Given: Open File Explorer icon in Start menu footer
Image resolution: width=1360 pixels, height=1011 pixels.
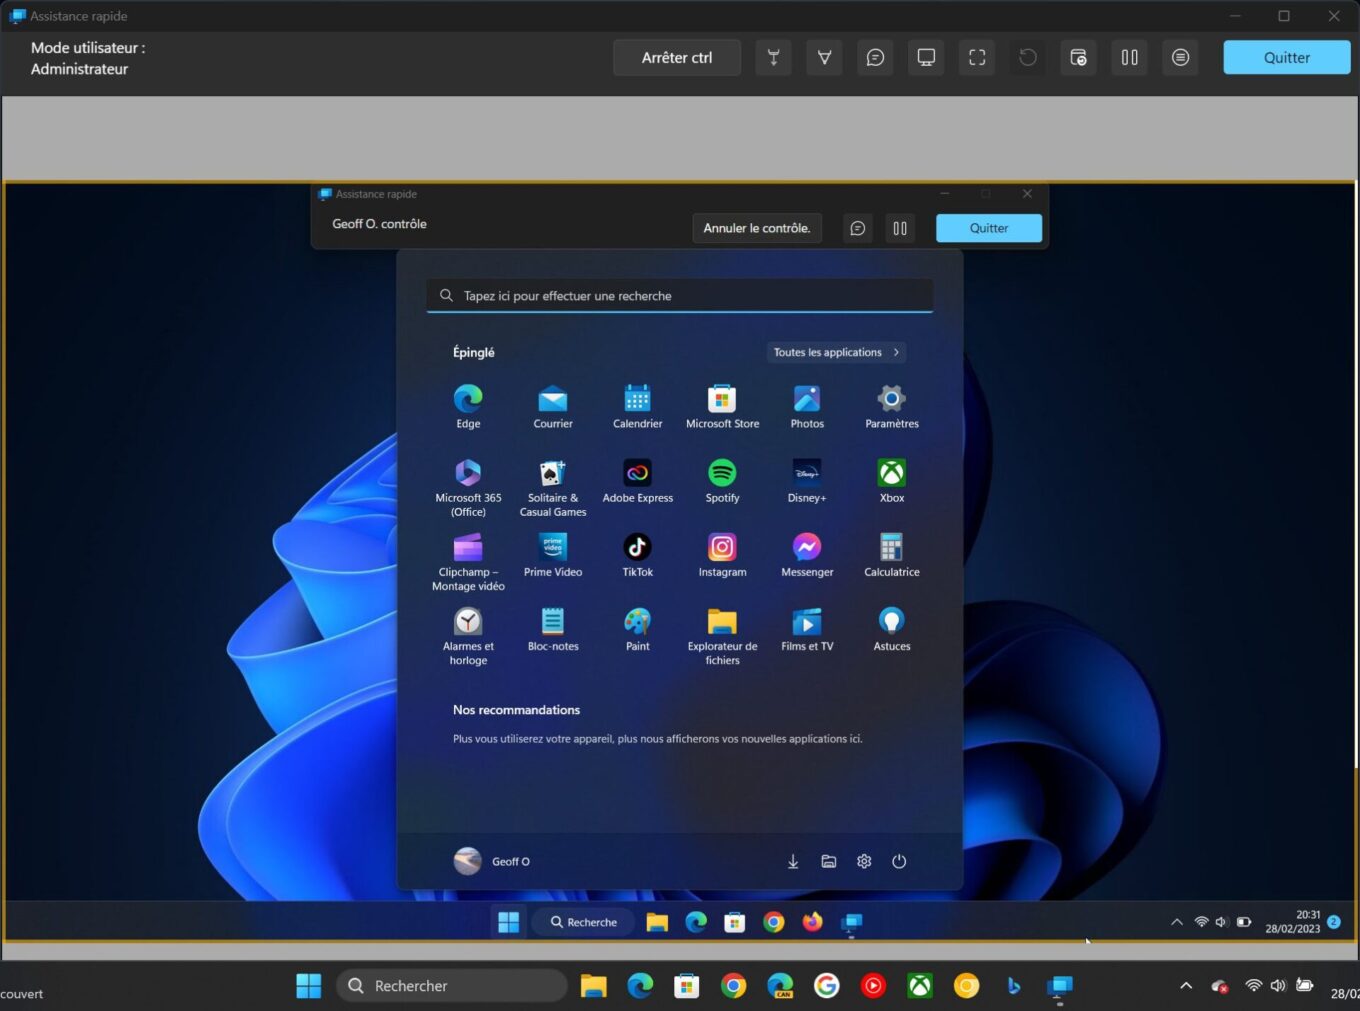Looking at the screenshot, I should (829, 861).
